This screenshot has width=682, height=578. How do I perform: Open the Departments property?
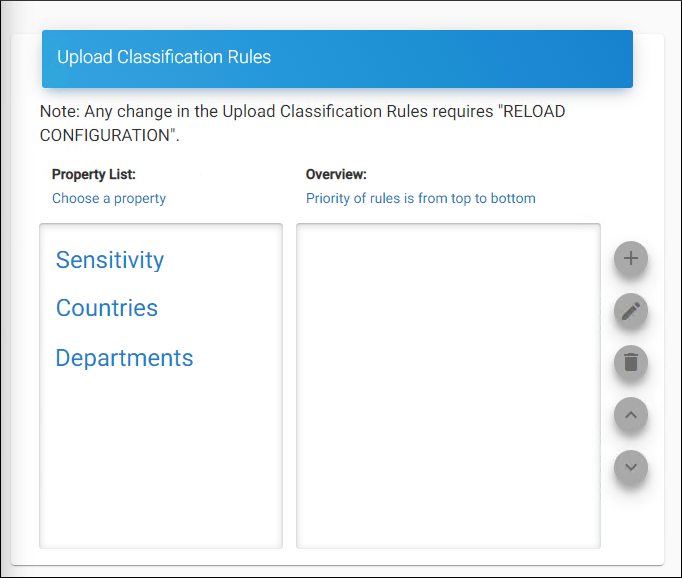click(124, 358)
